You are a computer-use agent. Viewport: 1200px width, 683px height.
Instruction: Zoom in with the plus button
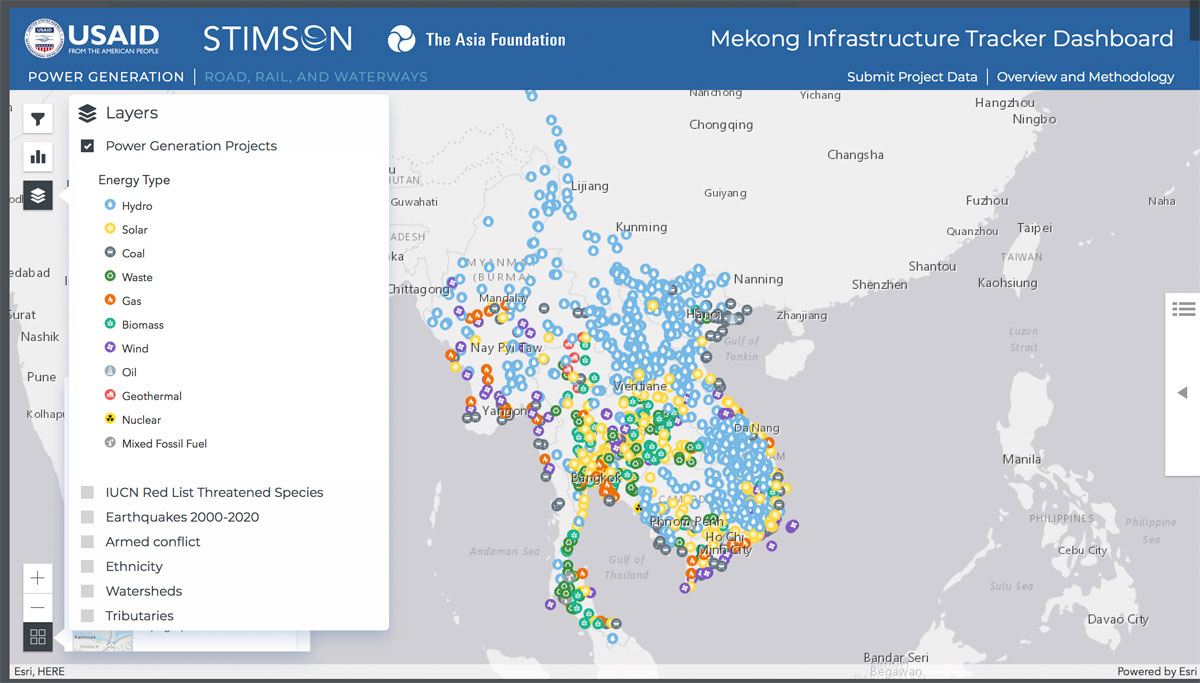click(x=38, y=578)
